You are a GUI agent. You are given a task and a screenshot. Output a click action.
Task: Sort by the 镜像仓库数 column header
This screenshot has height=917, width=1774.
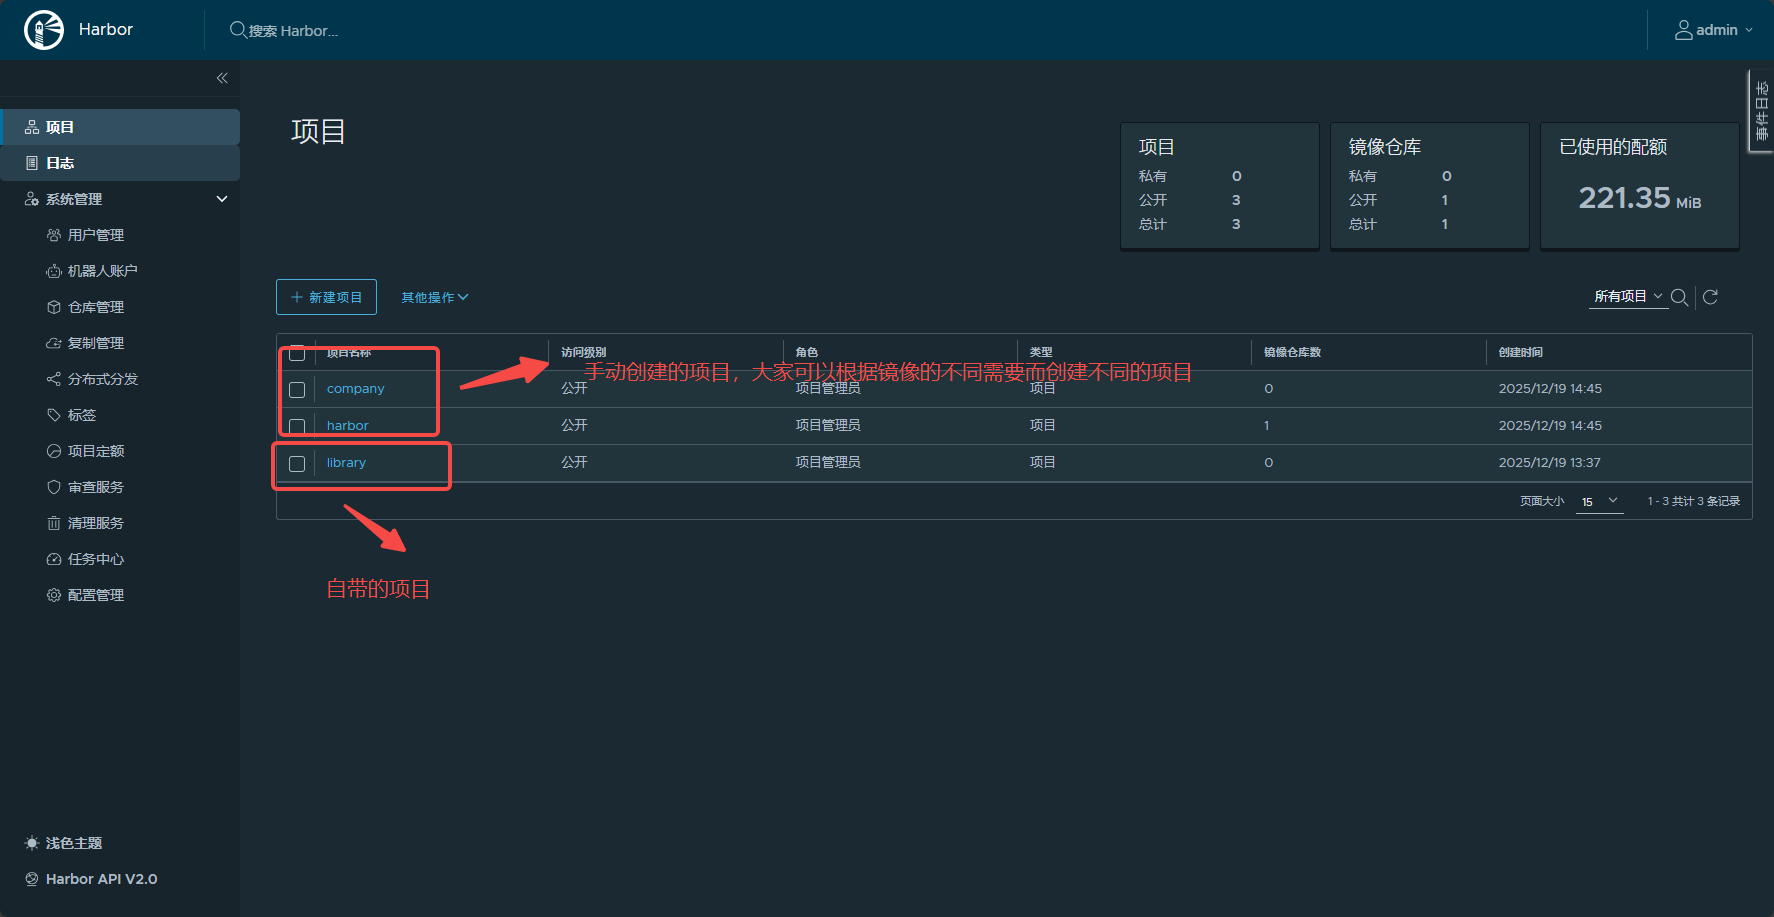pyautogui.click(x=1292, y=352)
